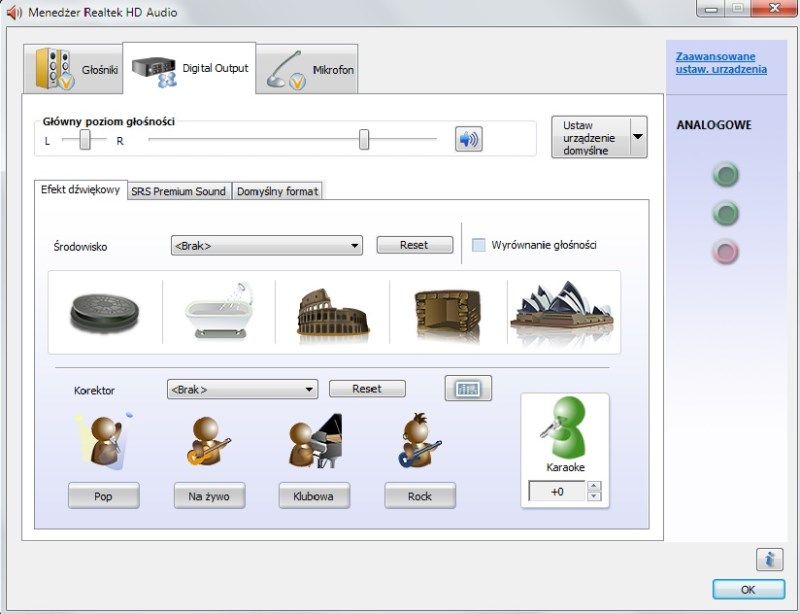800x614 pixels.
Task: Click the live guitarist equalizer icon
Action: 208,441
